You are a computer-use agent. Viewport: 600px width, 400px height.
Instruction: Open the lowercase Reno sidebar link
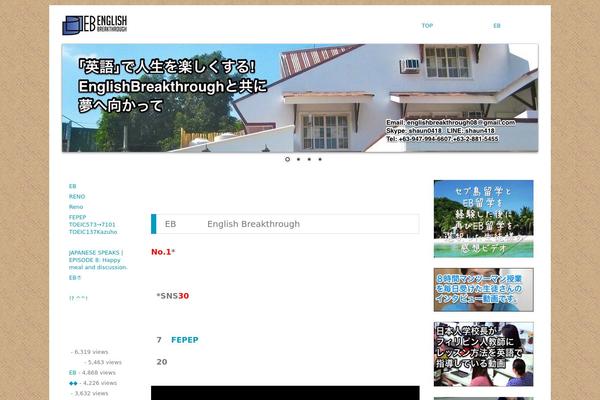point(76,207)
